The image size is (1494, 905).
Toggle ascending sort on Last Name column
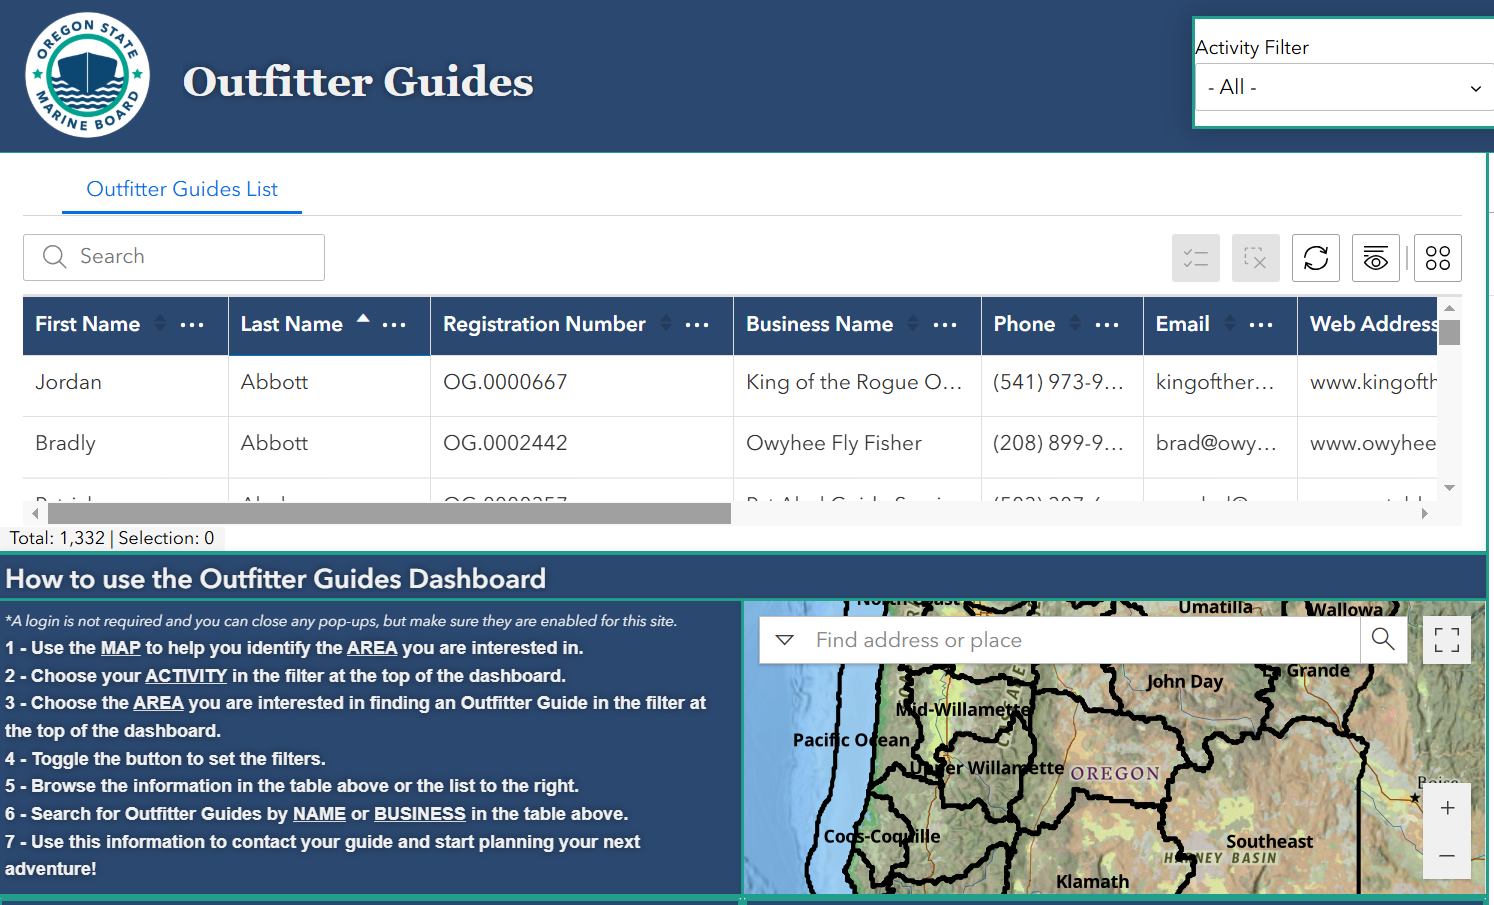pos(362,321)
